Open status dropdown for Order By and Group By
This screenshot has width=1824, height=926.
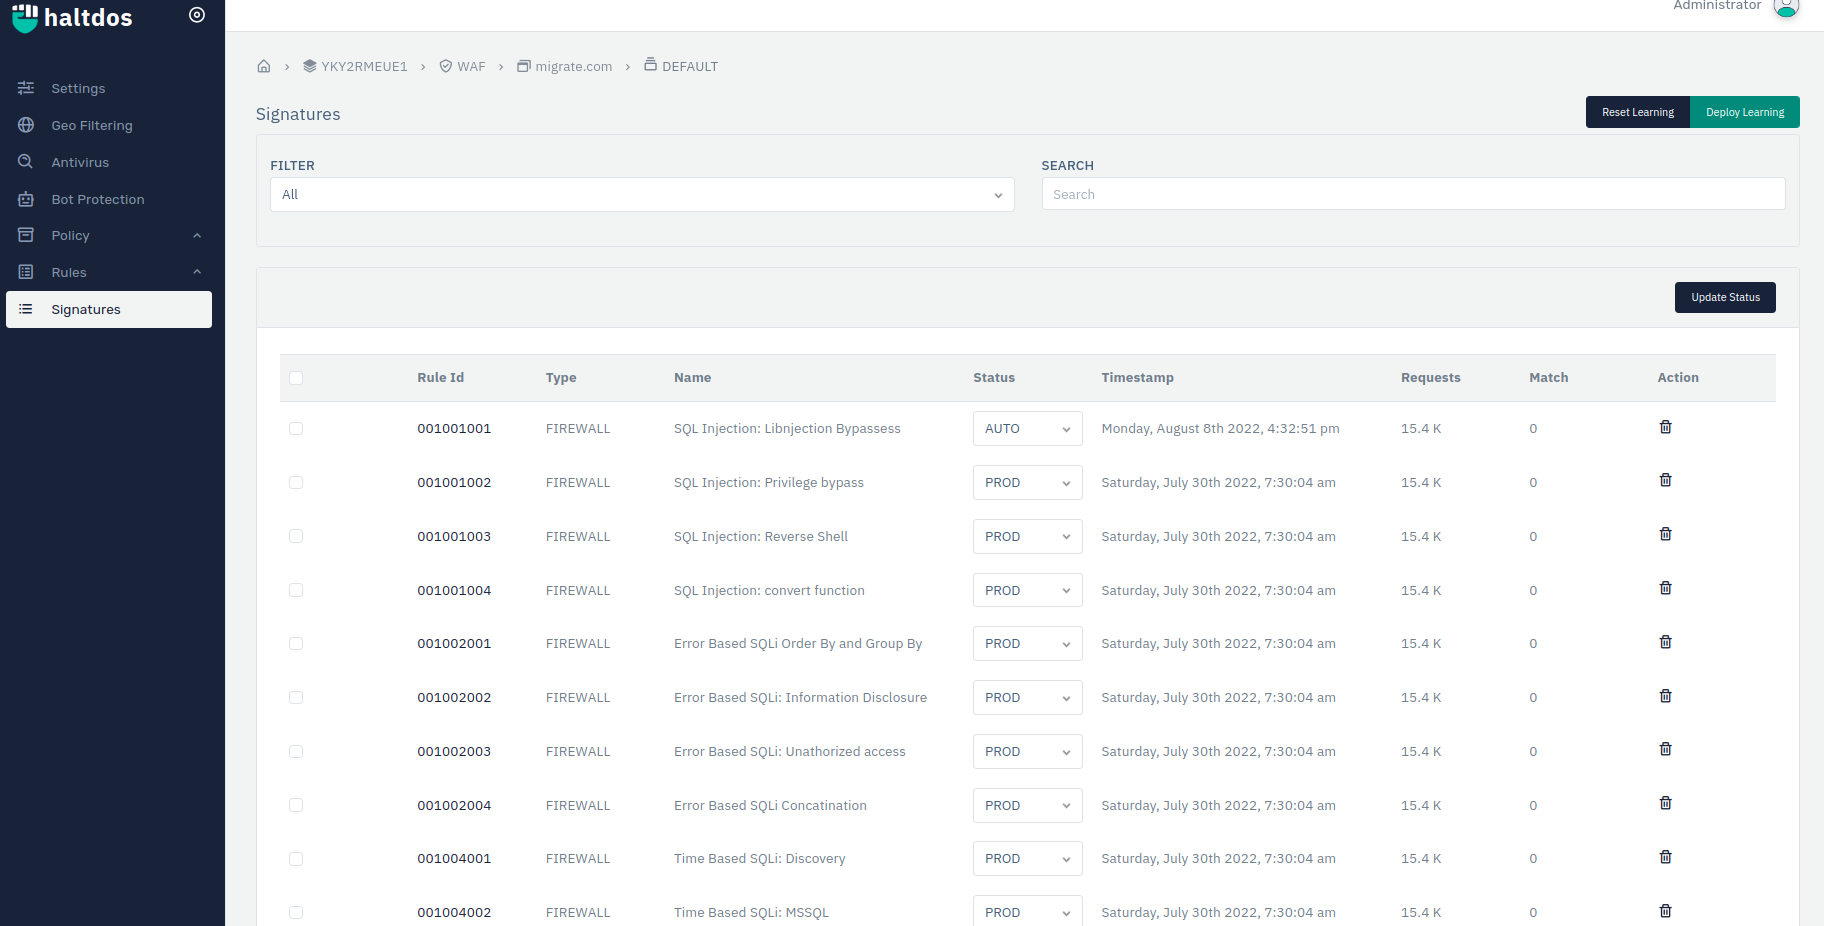tap(1027, 643)
